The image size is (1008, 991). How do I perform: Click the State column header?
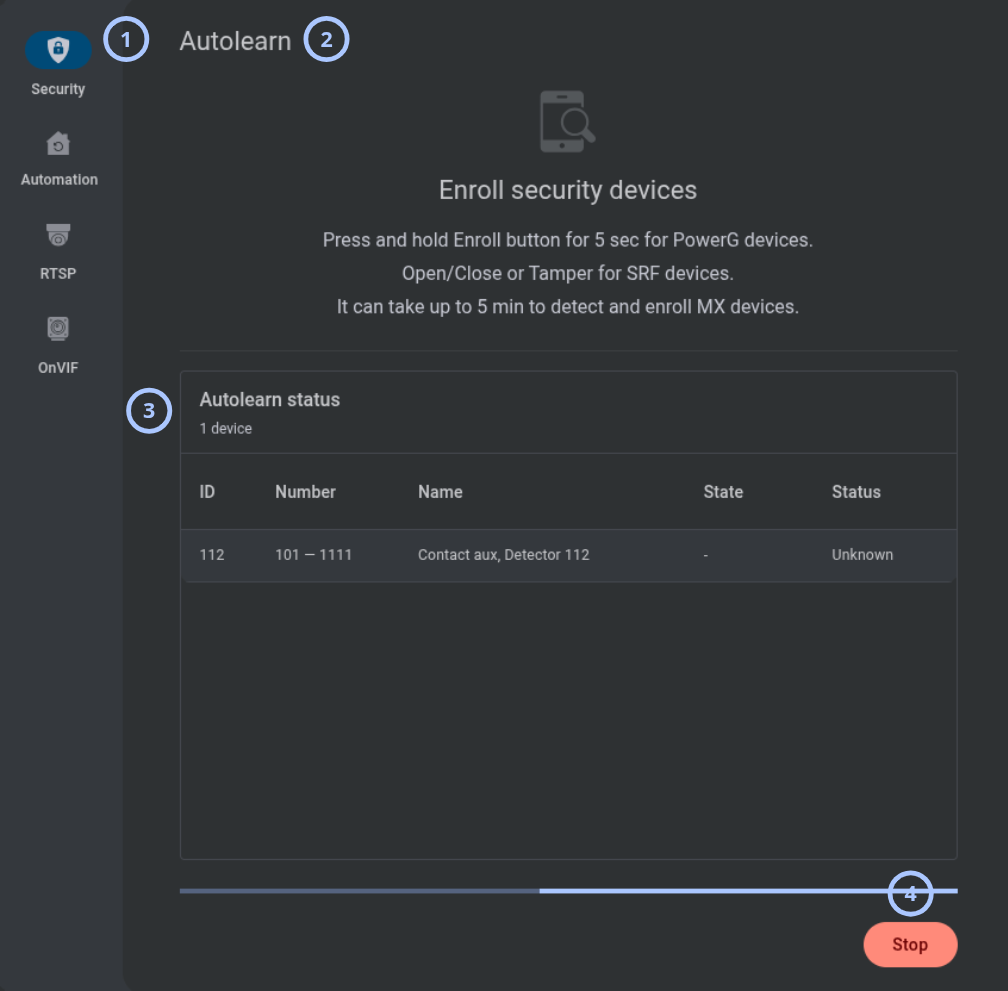(x=723, y=492)
